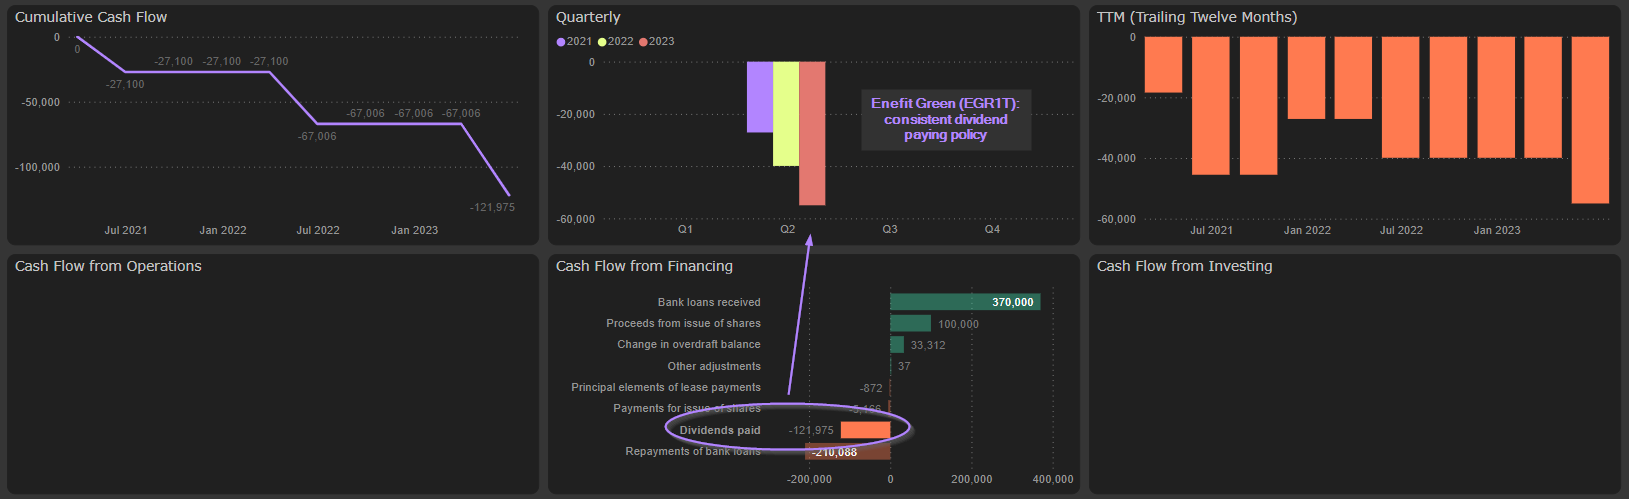Select the leftmost bar in TTM chart
Screen dimensions: 1629x499
(x=1163, y=65)
